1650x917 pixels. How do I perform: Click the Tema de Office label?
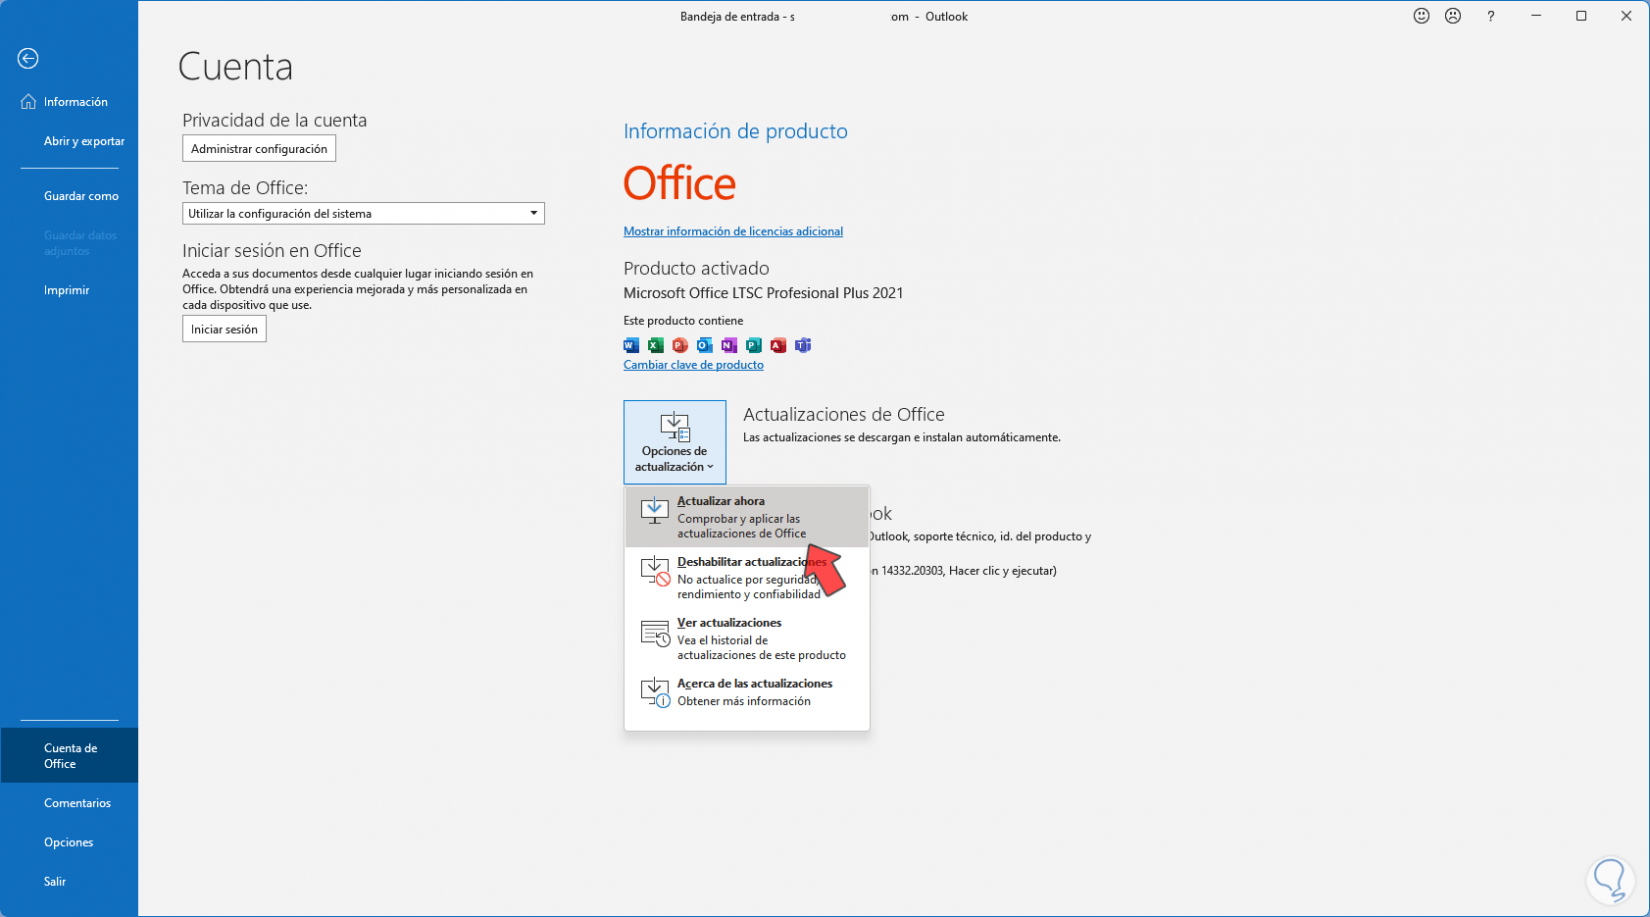click(x=245, y=188)
